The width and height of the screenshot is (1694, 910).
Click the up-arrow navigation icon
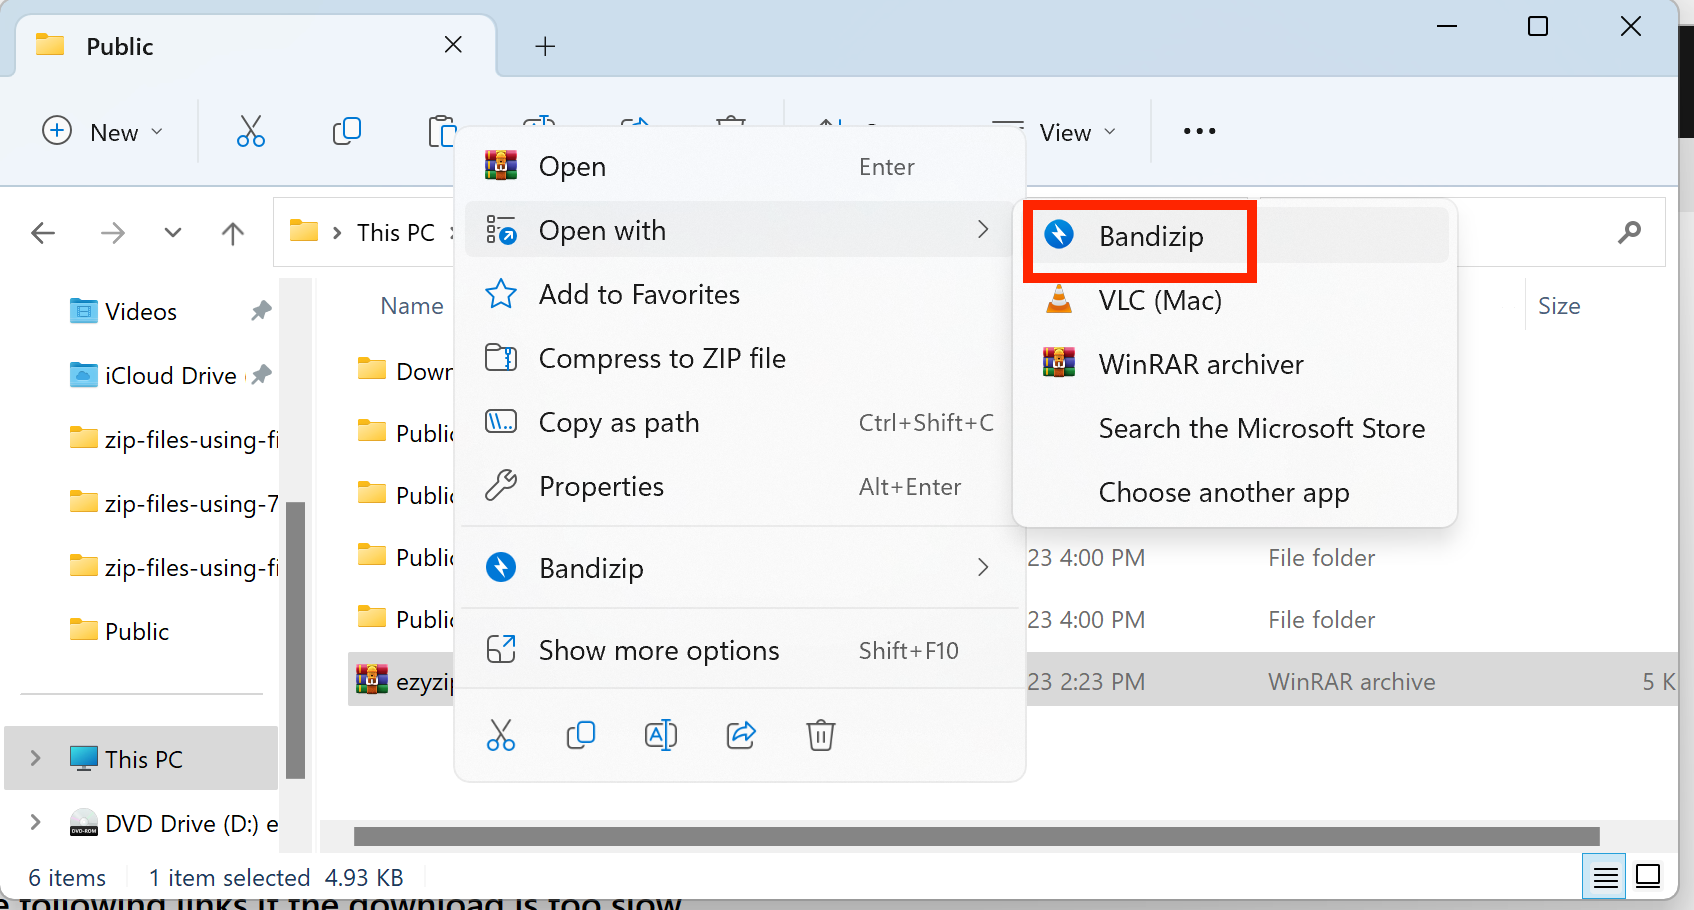[232, 232]
